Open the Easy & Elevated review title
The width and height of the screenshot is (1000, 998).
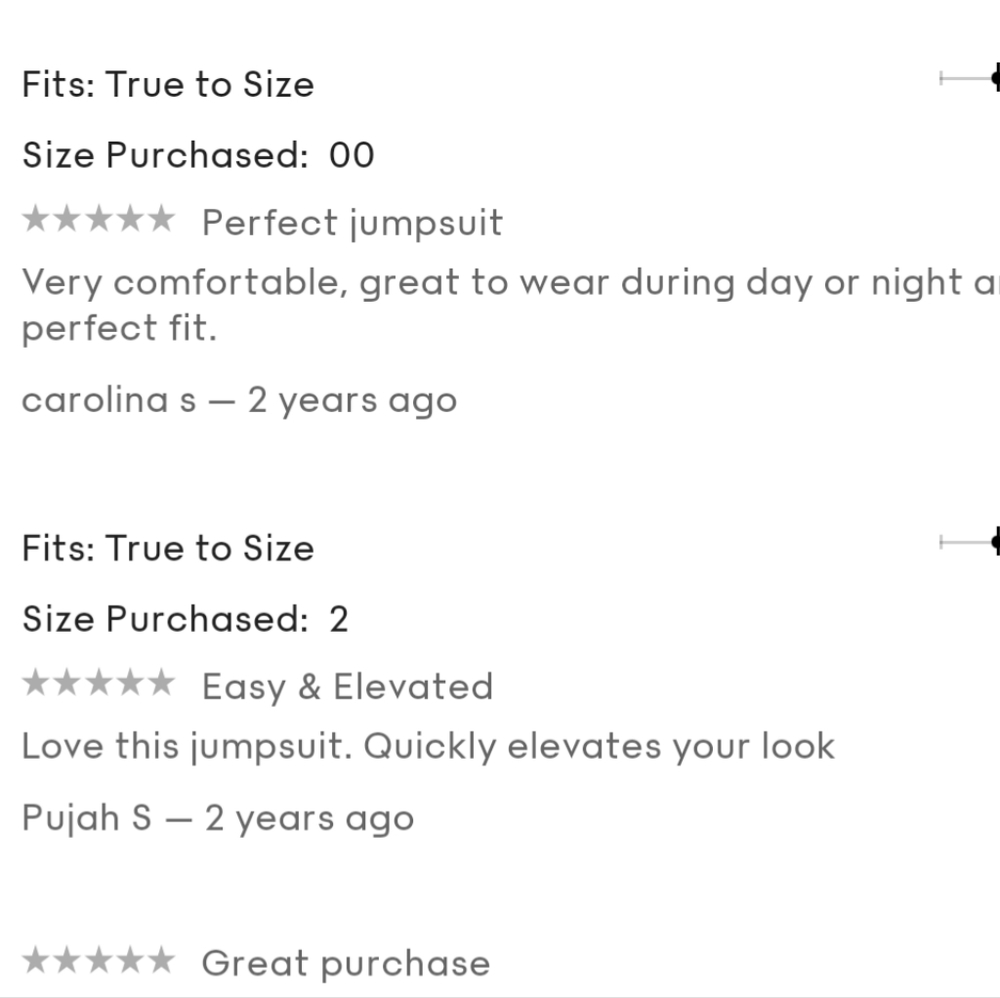coord(347,687)
